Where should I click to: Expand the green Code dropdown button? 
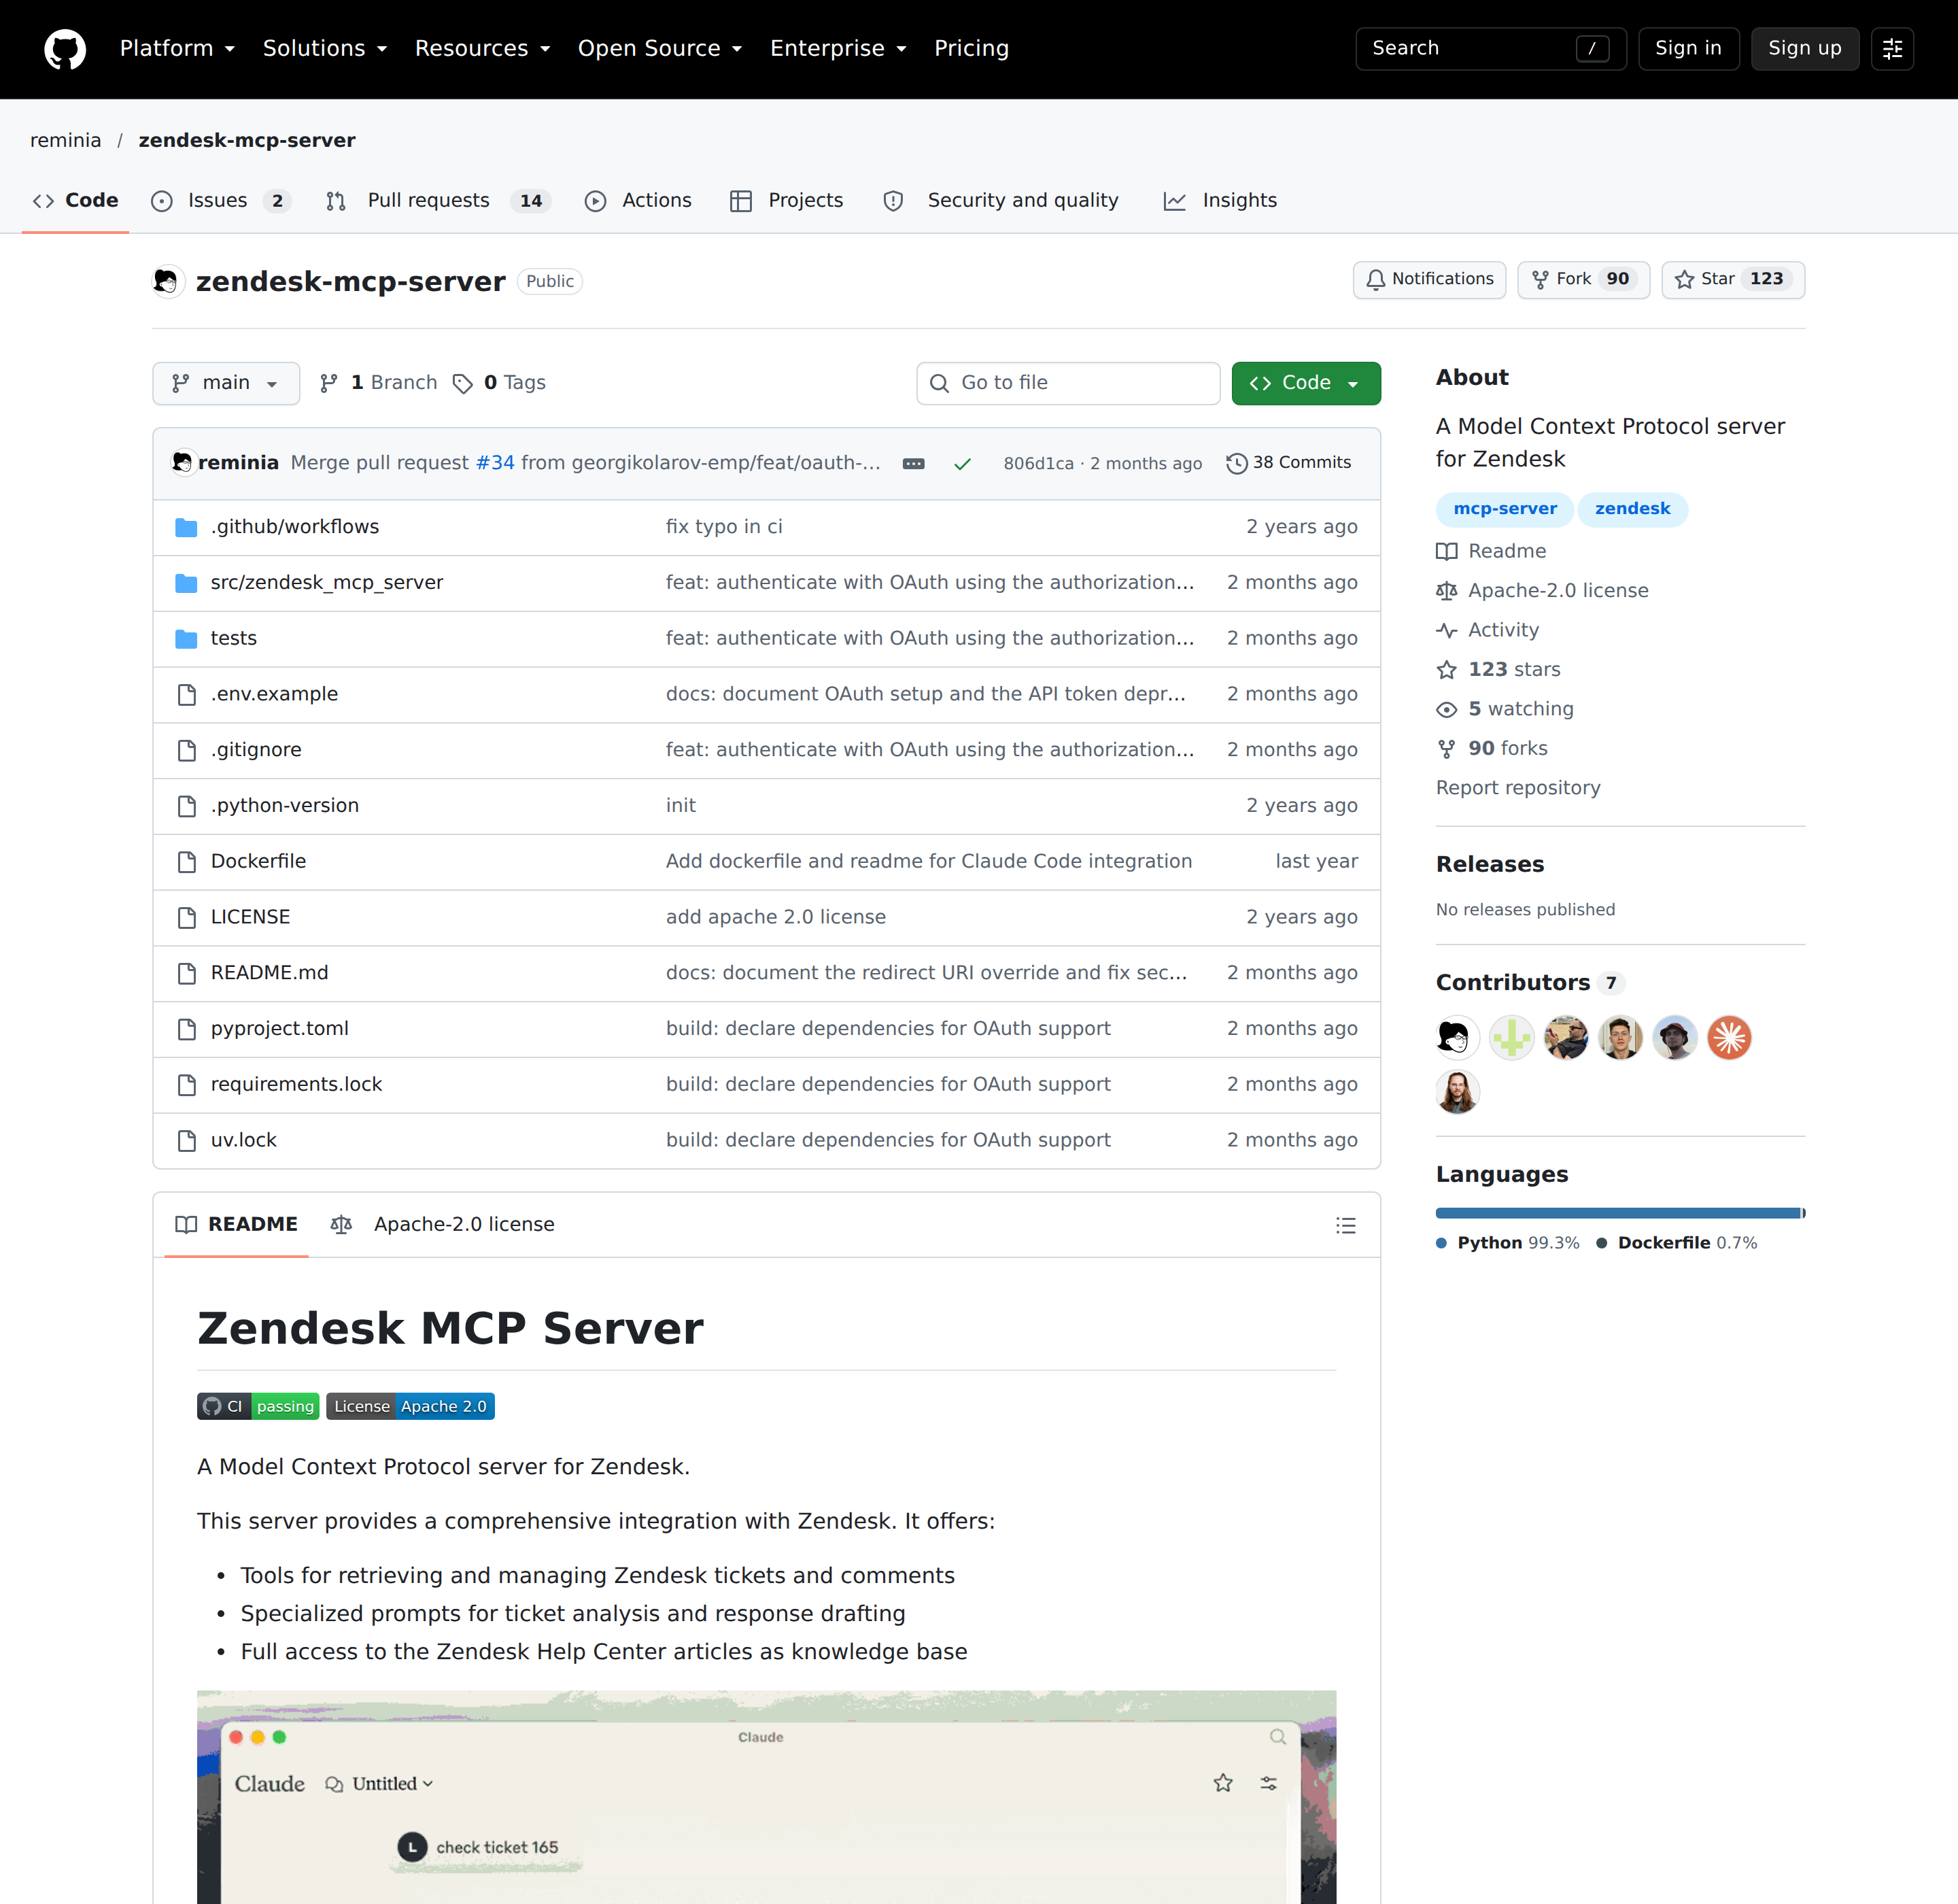point(1306,384)
